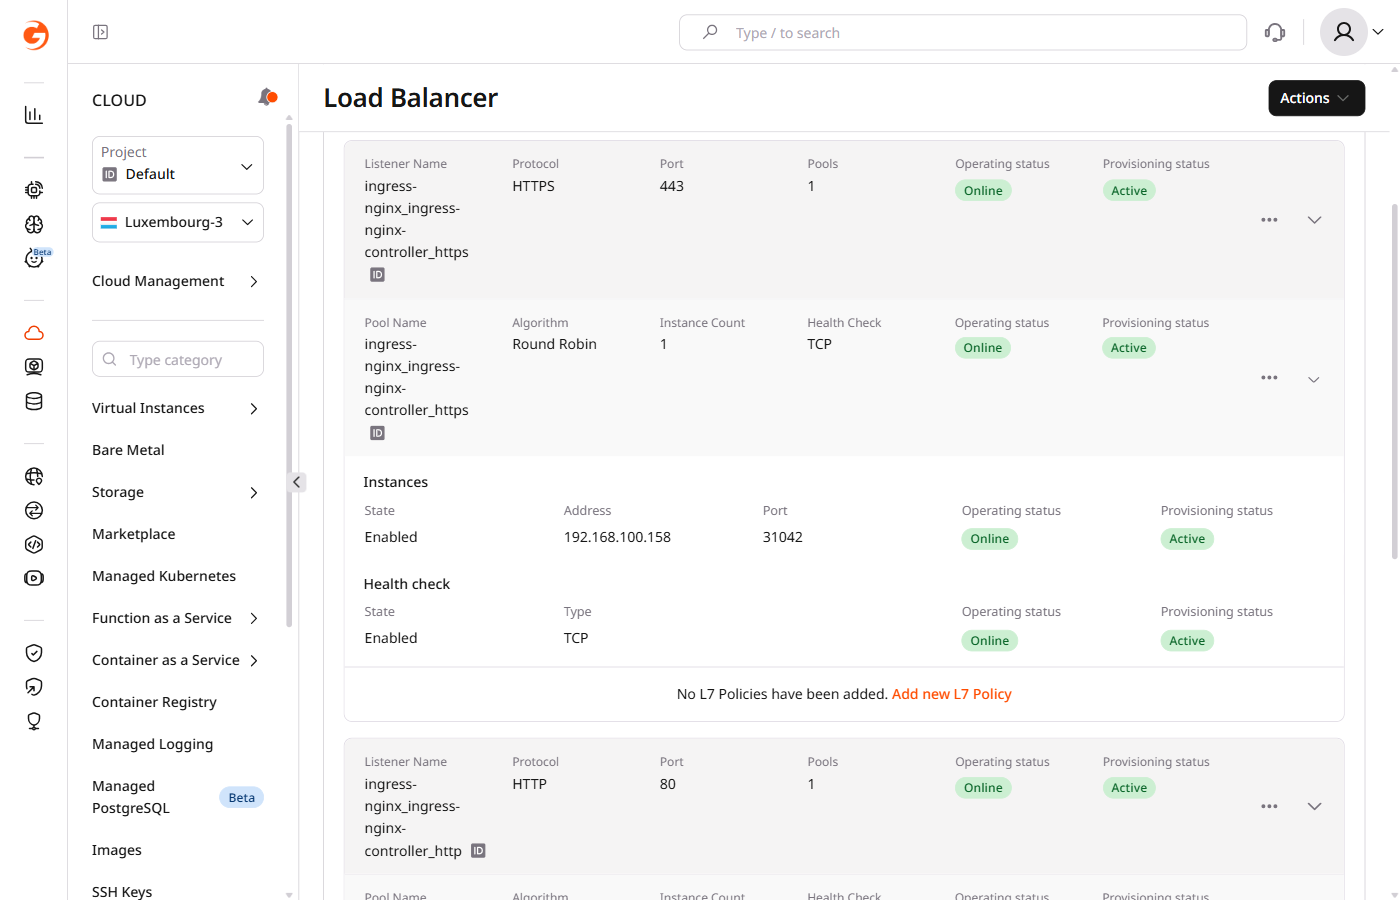Open the user account avatar menu

[x=1352, y=32]
